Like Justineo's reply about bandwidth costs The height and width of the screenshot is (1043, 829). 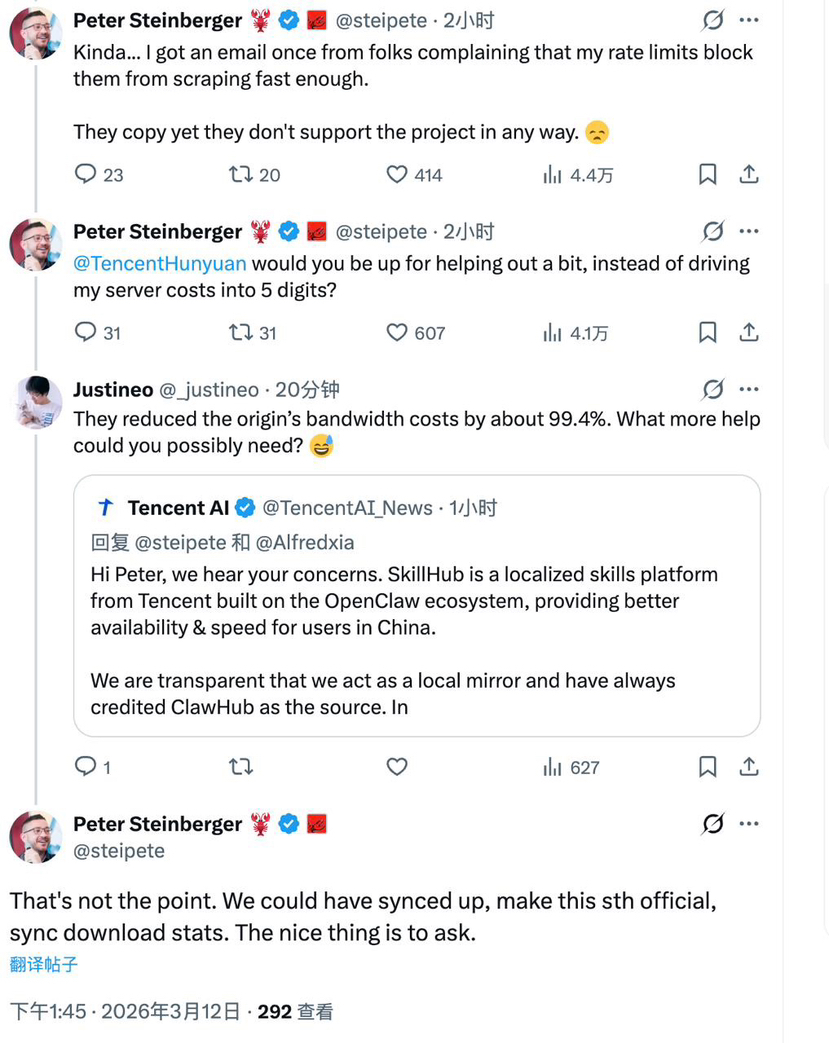397,767
